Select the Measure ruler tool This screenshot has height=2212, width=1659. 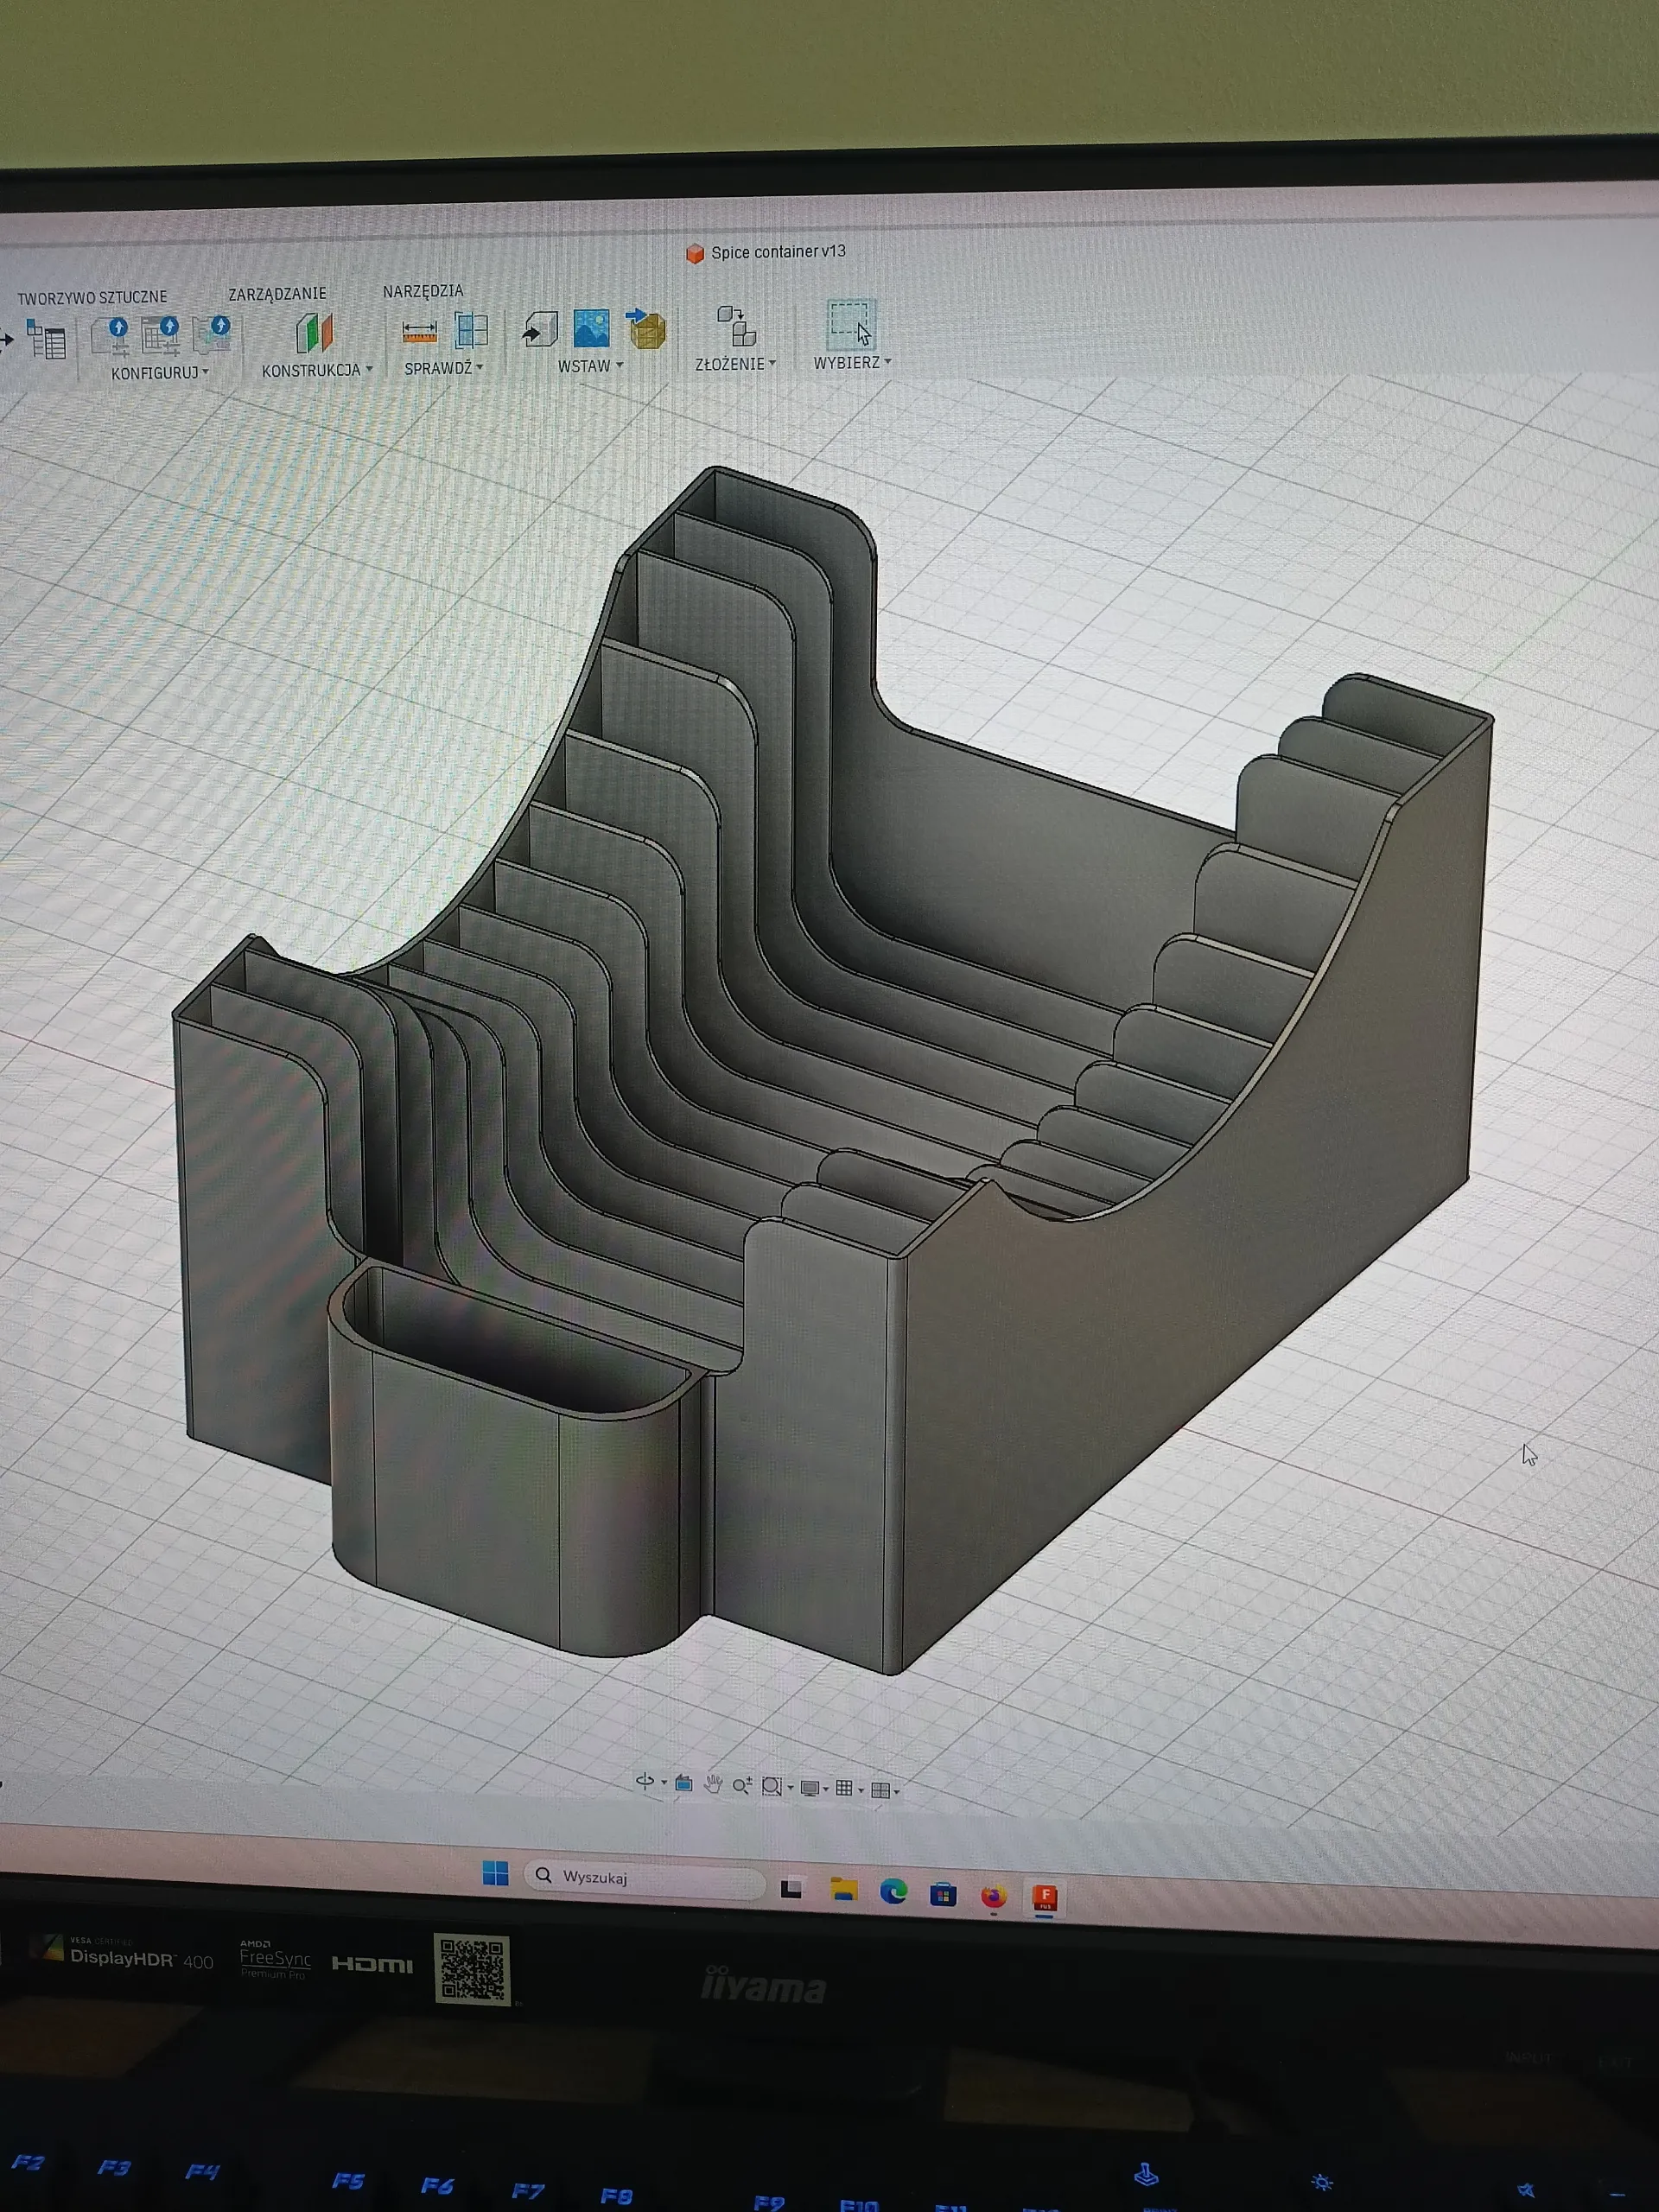tap(419, 331)
